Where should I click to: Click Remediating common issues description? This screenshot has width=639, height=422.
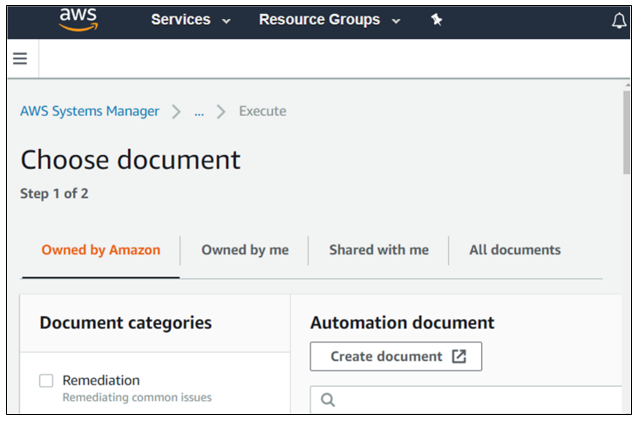click(137, 397)
